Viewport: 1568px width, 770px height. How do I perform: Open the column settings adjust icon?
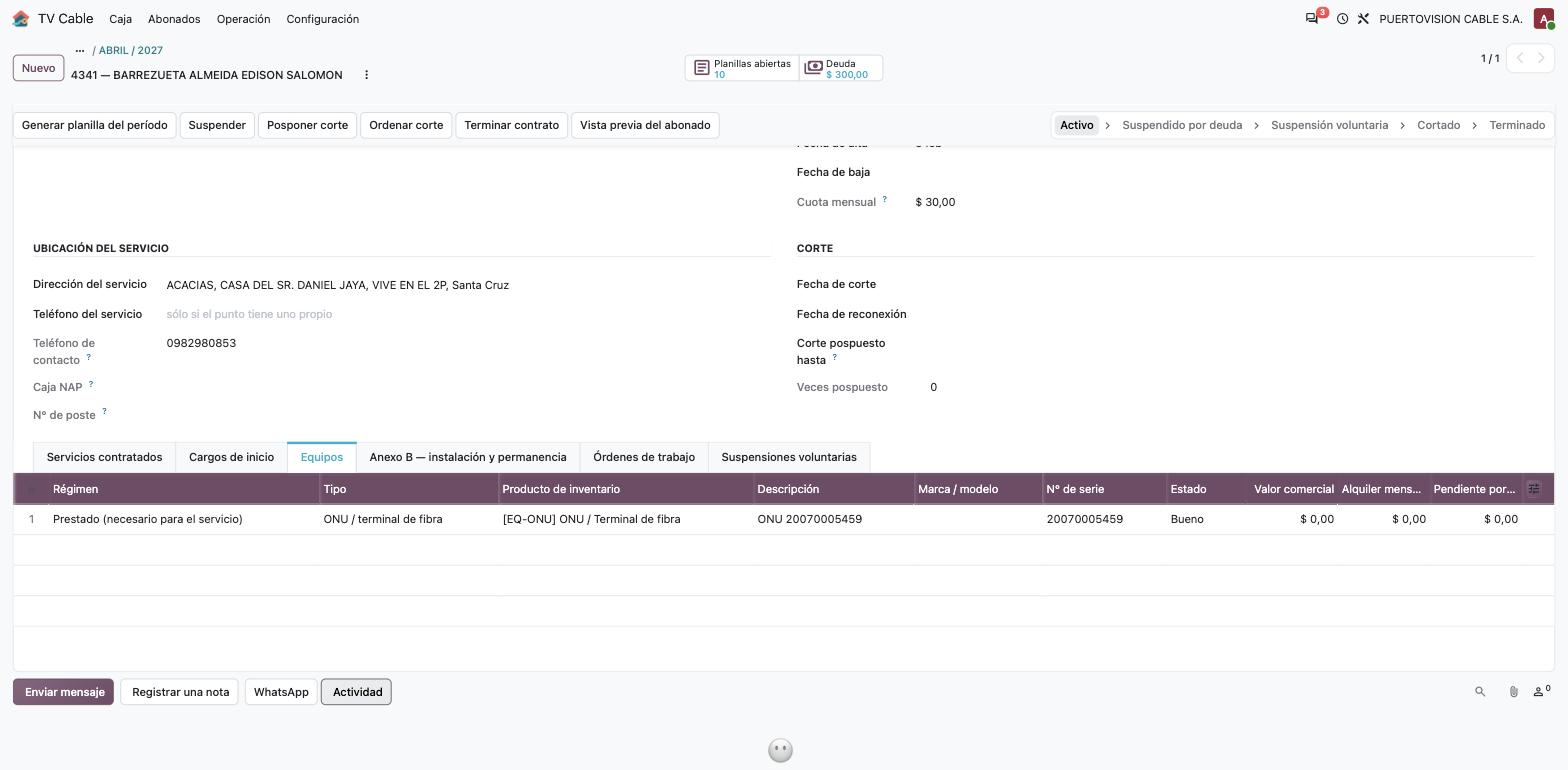pos(1534,489)
